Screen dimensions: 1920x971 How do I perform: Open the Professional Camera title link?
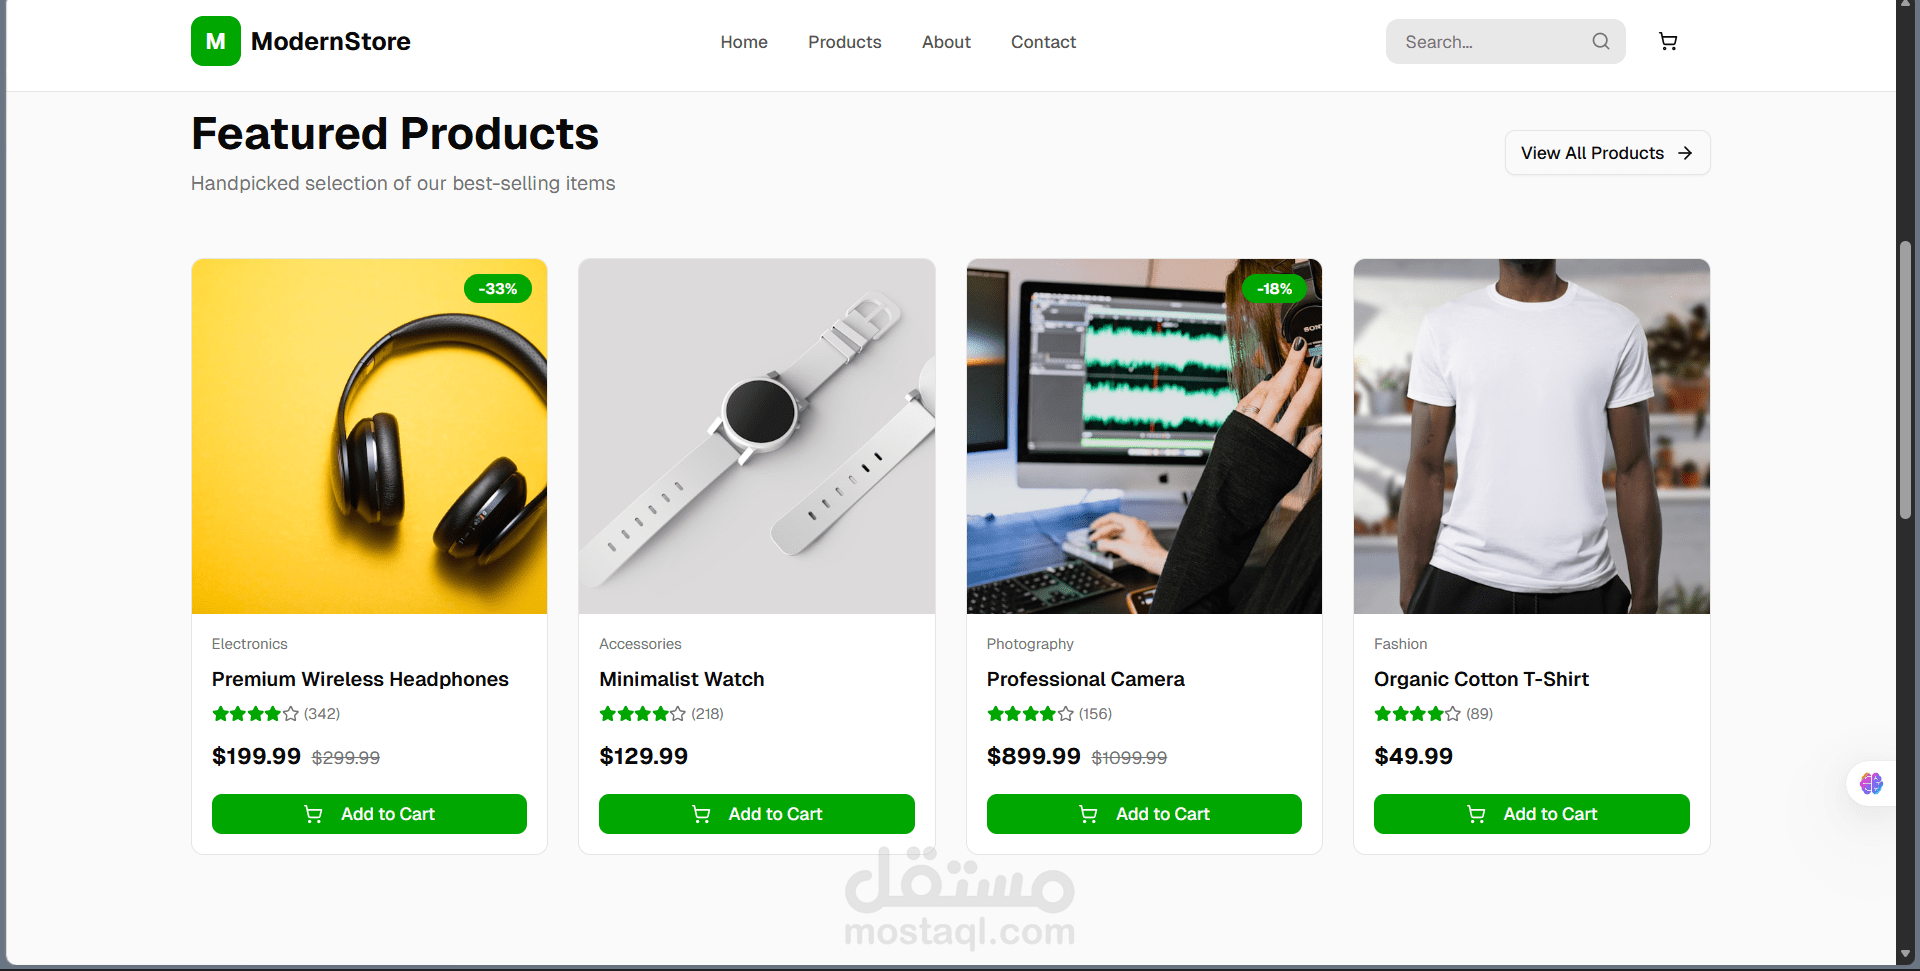tap(1086, 679)
